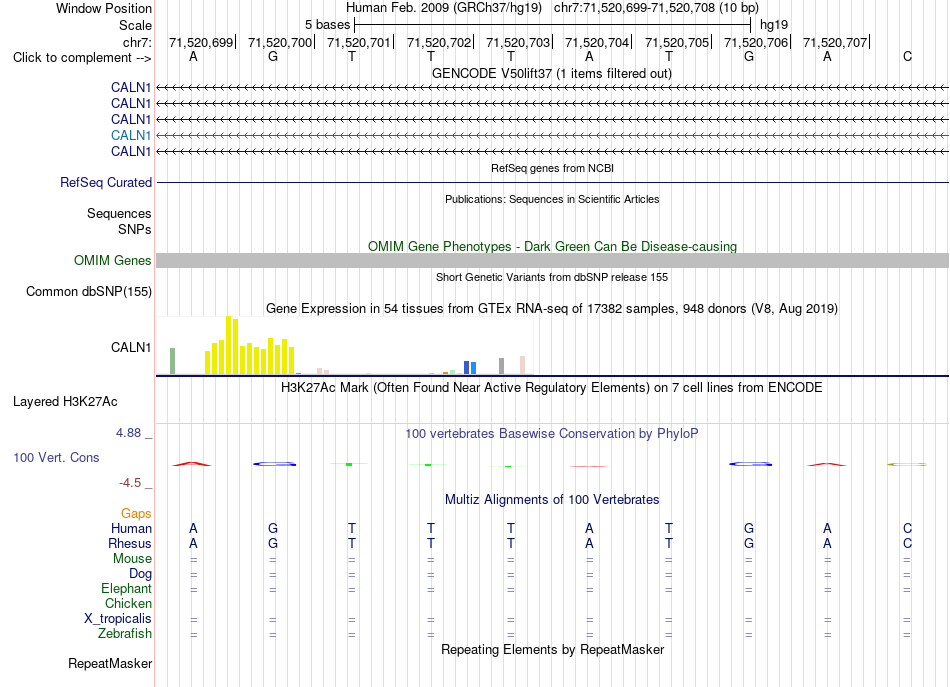Open the RefSeq Curated track label

click(106, 182)
